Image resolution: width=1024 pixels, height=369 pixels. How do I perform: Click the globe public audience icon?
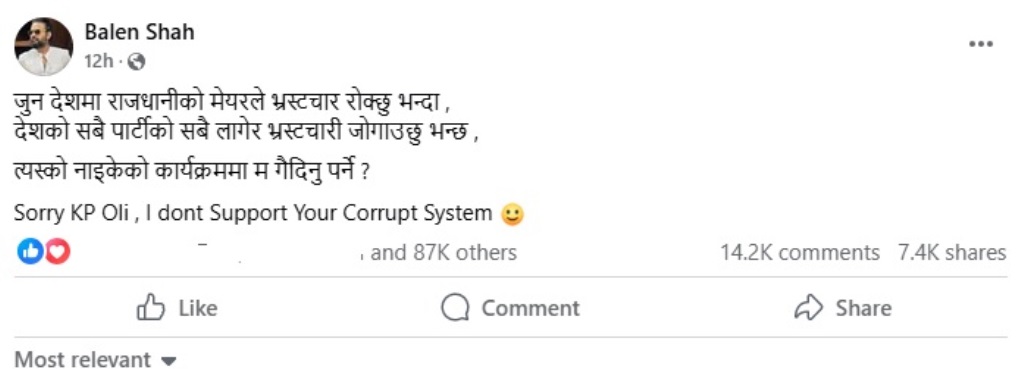click(x=136, y=62)
